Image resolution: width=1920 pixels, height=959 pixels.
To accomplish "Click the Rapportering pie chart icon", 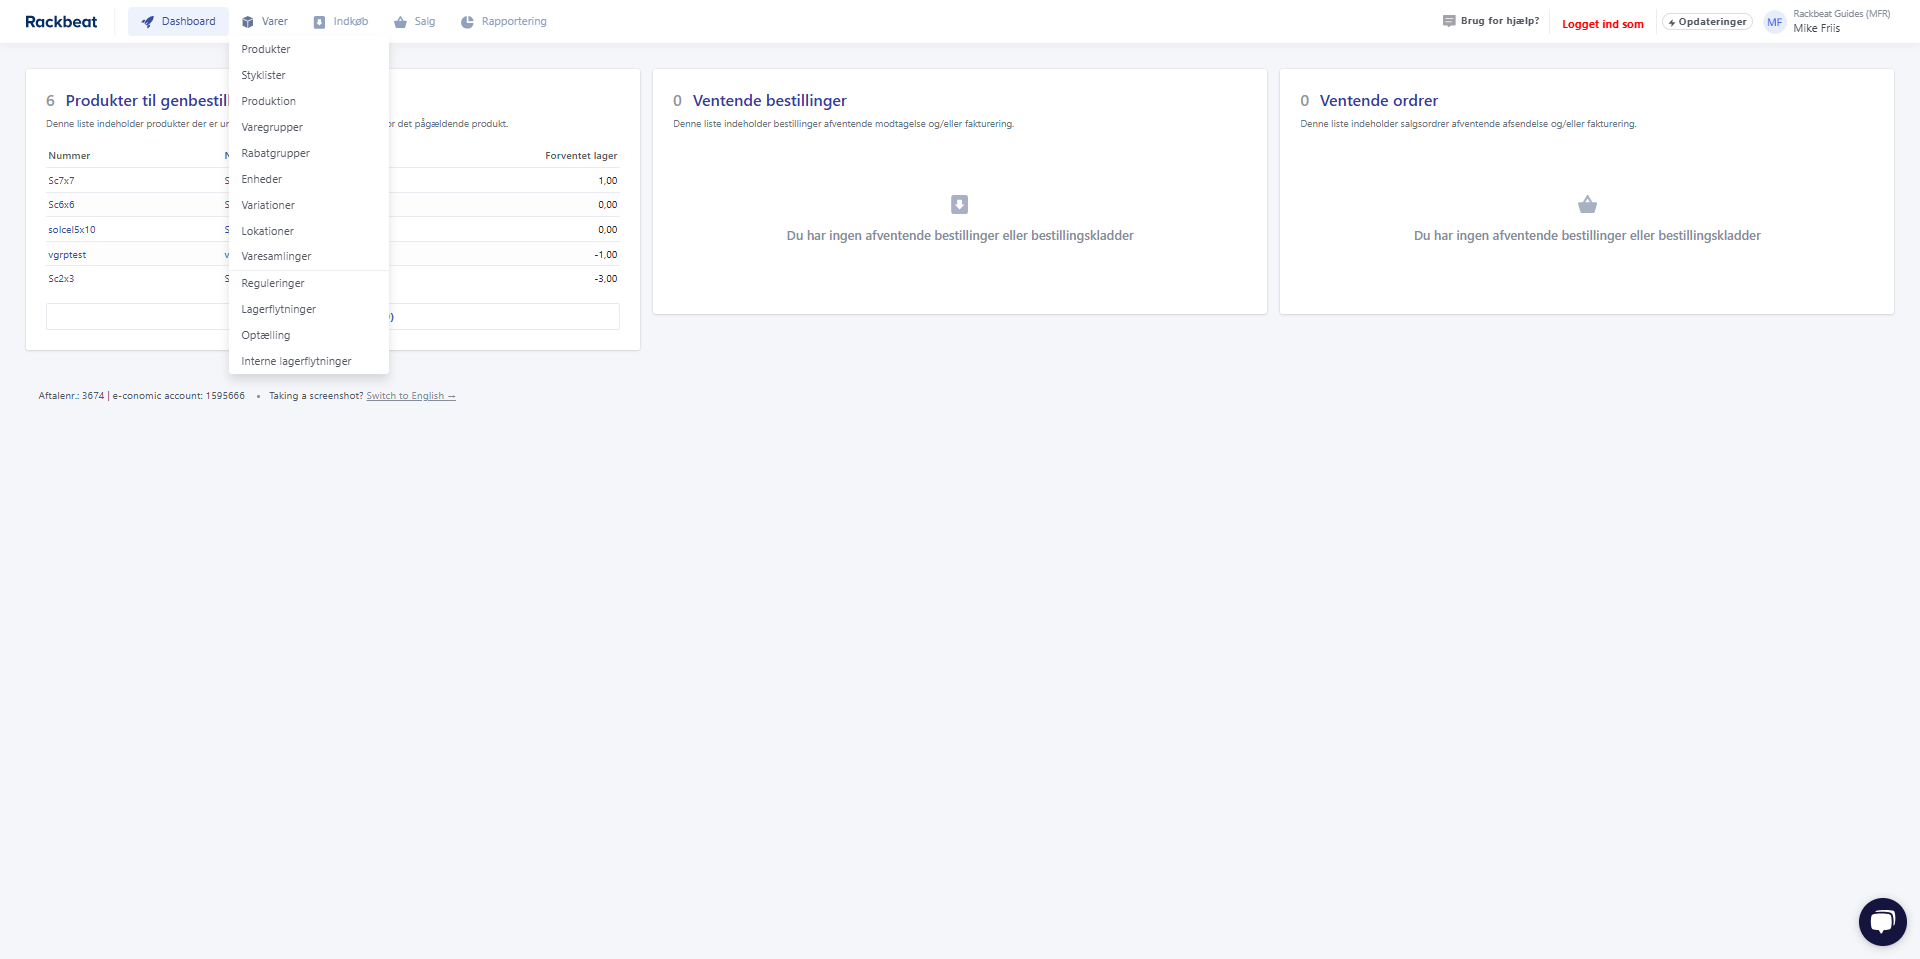I will click(x=467, y=22).
